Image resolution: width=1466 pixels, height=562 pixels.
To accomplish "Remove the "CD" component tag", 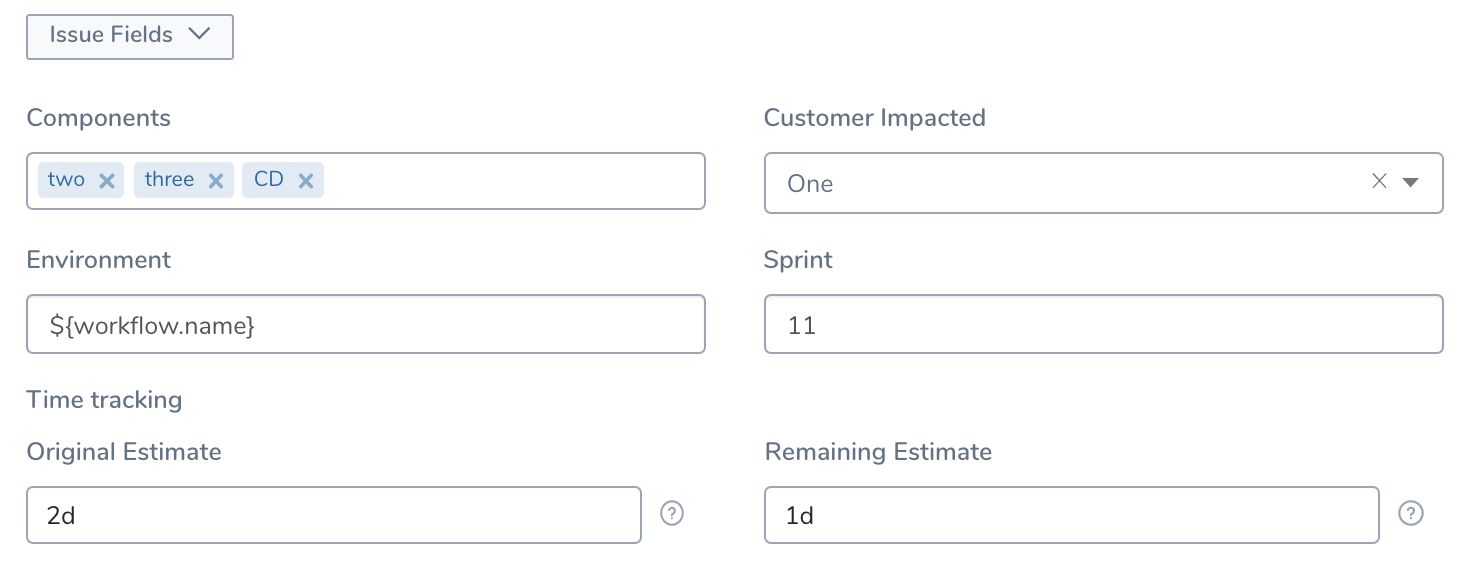I will (306, 181).
